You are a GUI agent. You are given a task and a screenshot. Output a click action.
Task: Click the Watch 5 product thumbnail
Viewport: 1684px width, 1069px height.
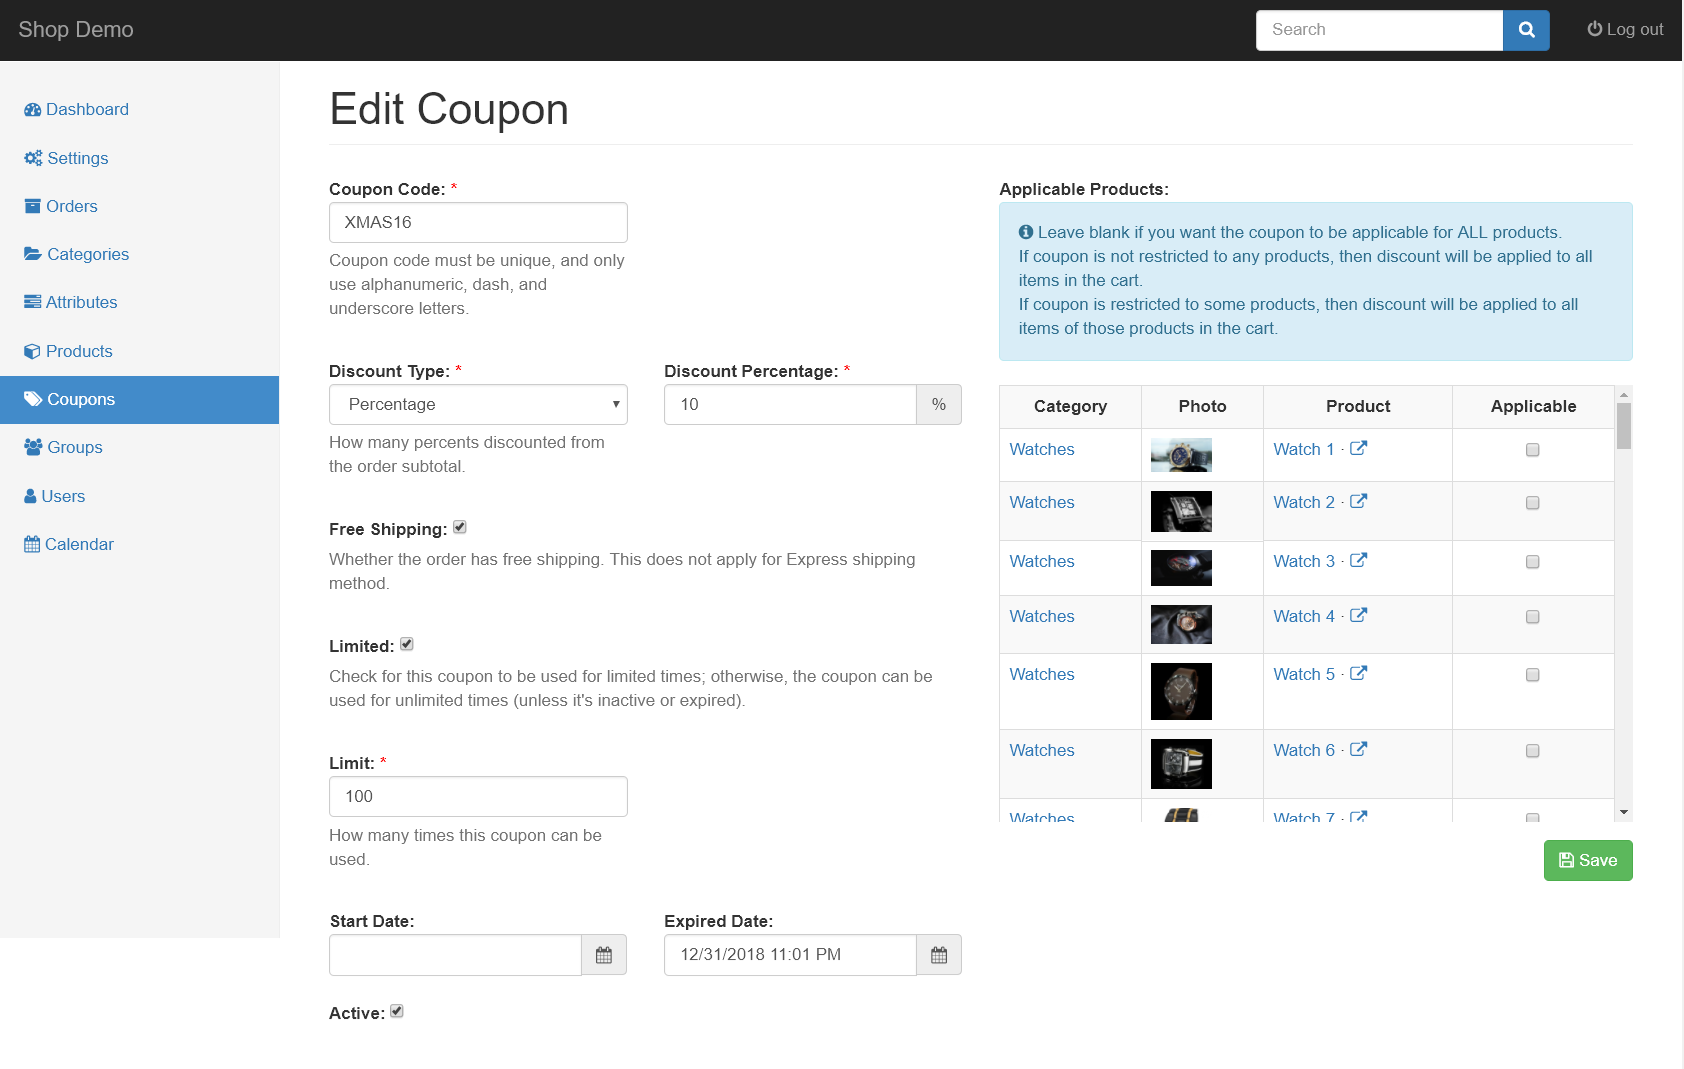(x=1181, y=691)
